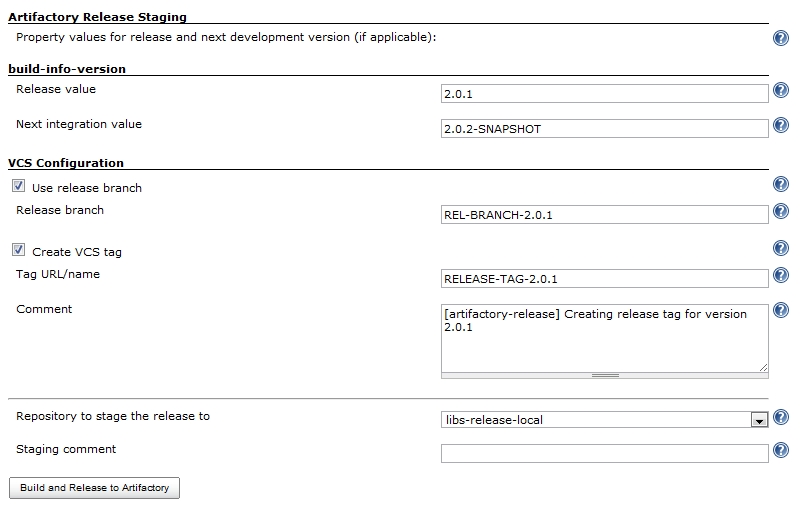Image resolution: width=800 pixels, height=507 pixels.
Task: Click inside the Comment textarea
Action: (605, 338)
